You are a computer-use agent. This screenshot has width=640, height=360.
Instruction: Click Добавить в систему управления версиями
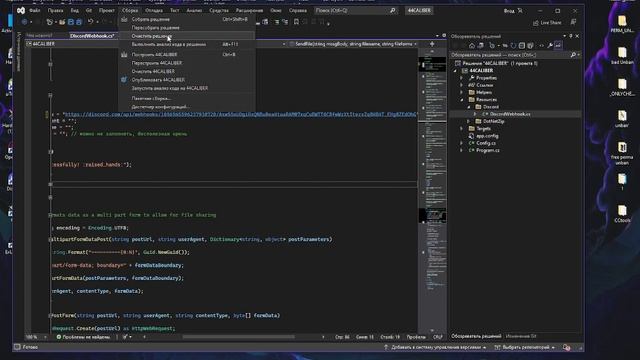[x=435, y=347]
